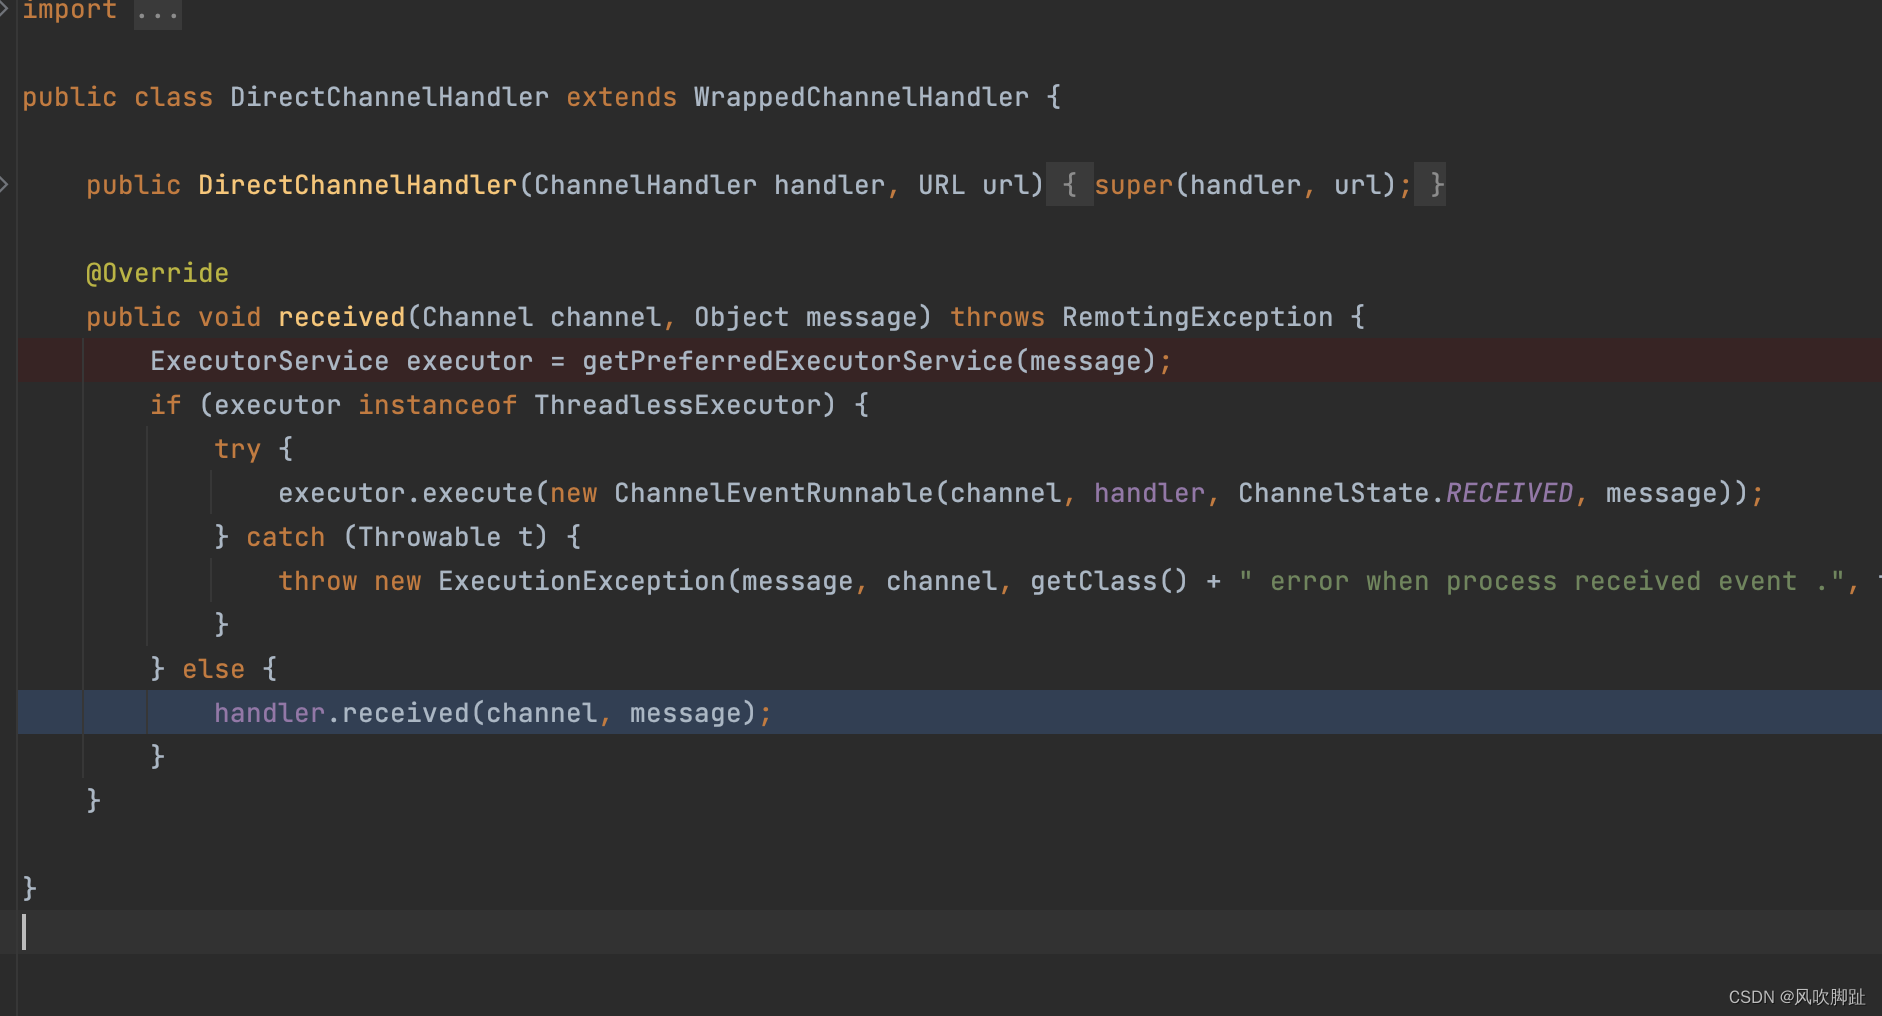Viewport: 1882px width, 1016px height.
Task: Select the RemotingException type
Action: click(1197, 317)
